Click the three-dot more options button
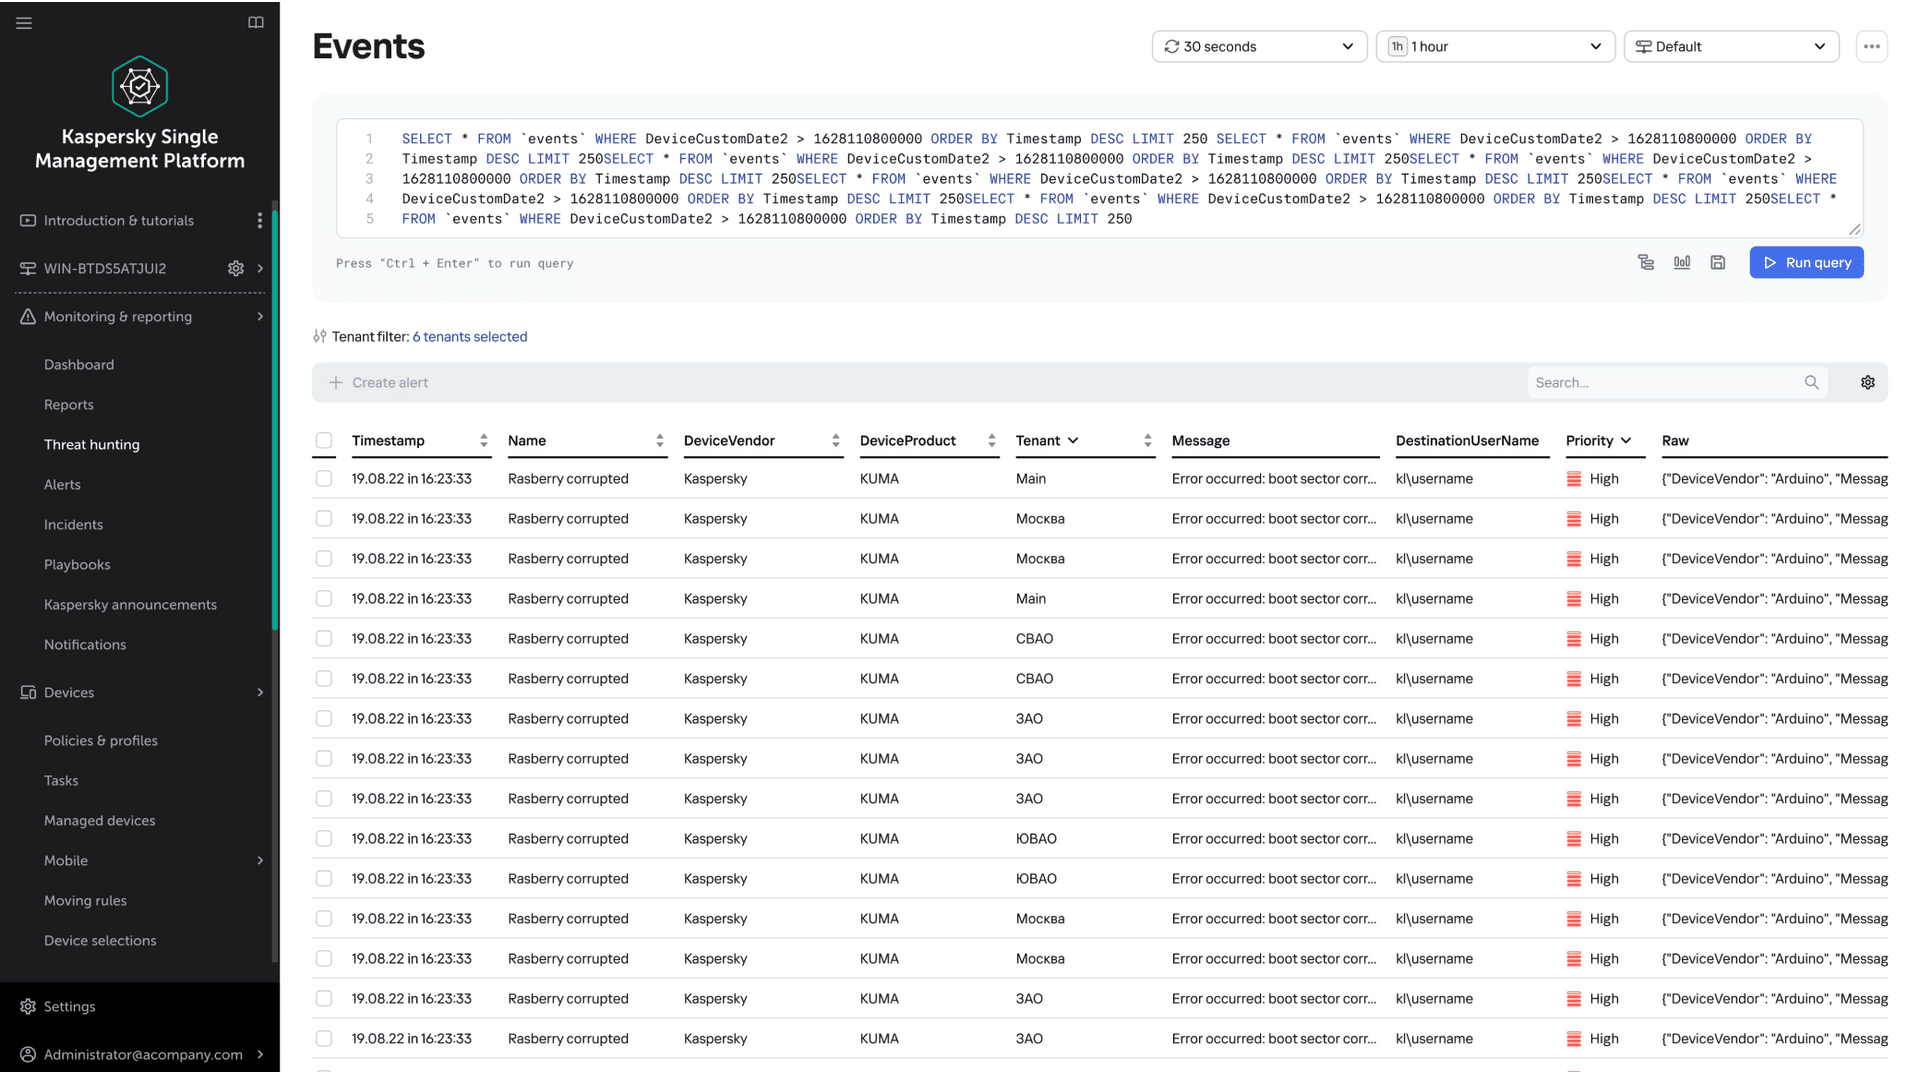The height and width of the screenshot is (1072, 1920). click(1871, 47)
